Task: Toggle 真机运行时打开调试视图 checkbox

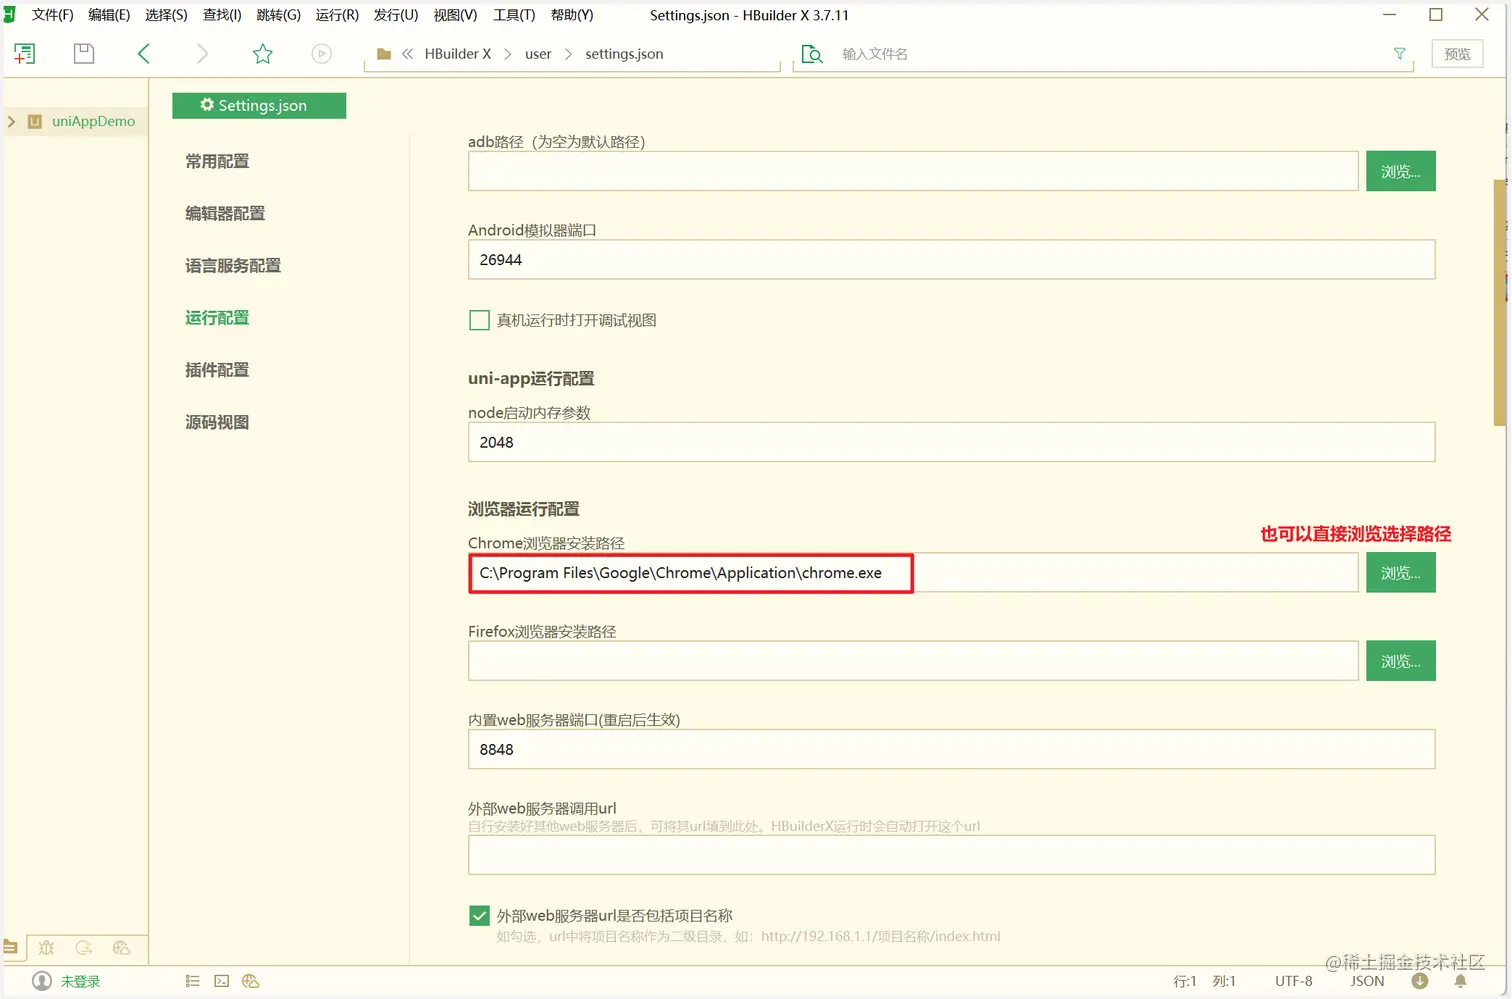Action: 479,320
